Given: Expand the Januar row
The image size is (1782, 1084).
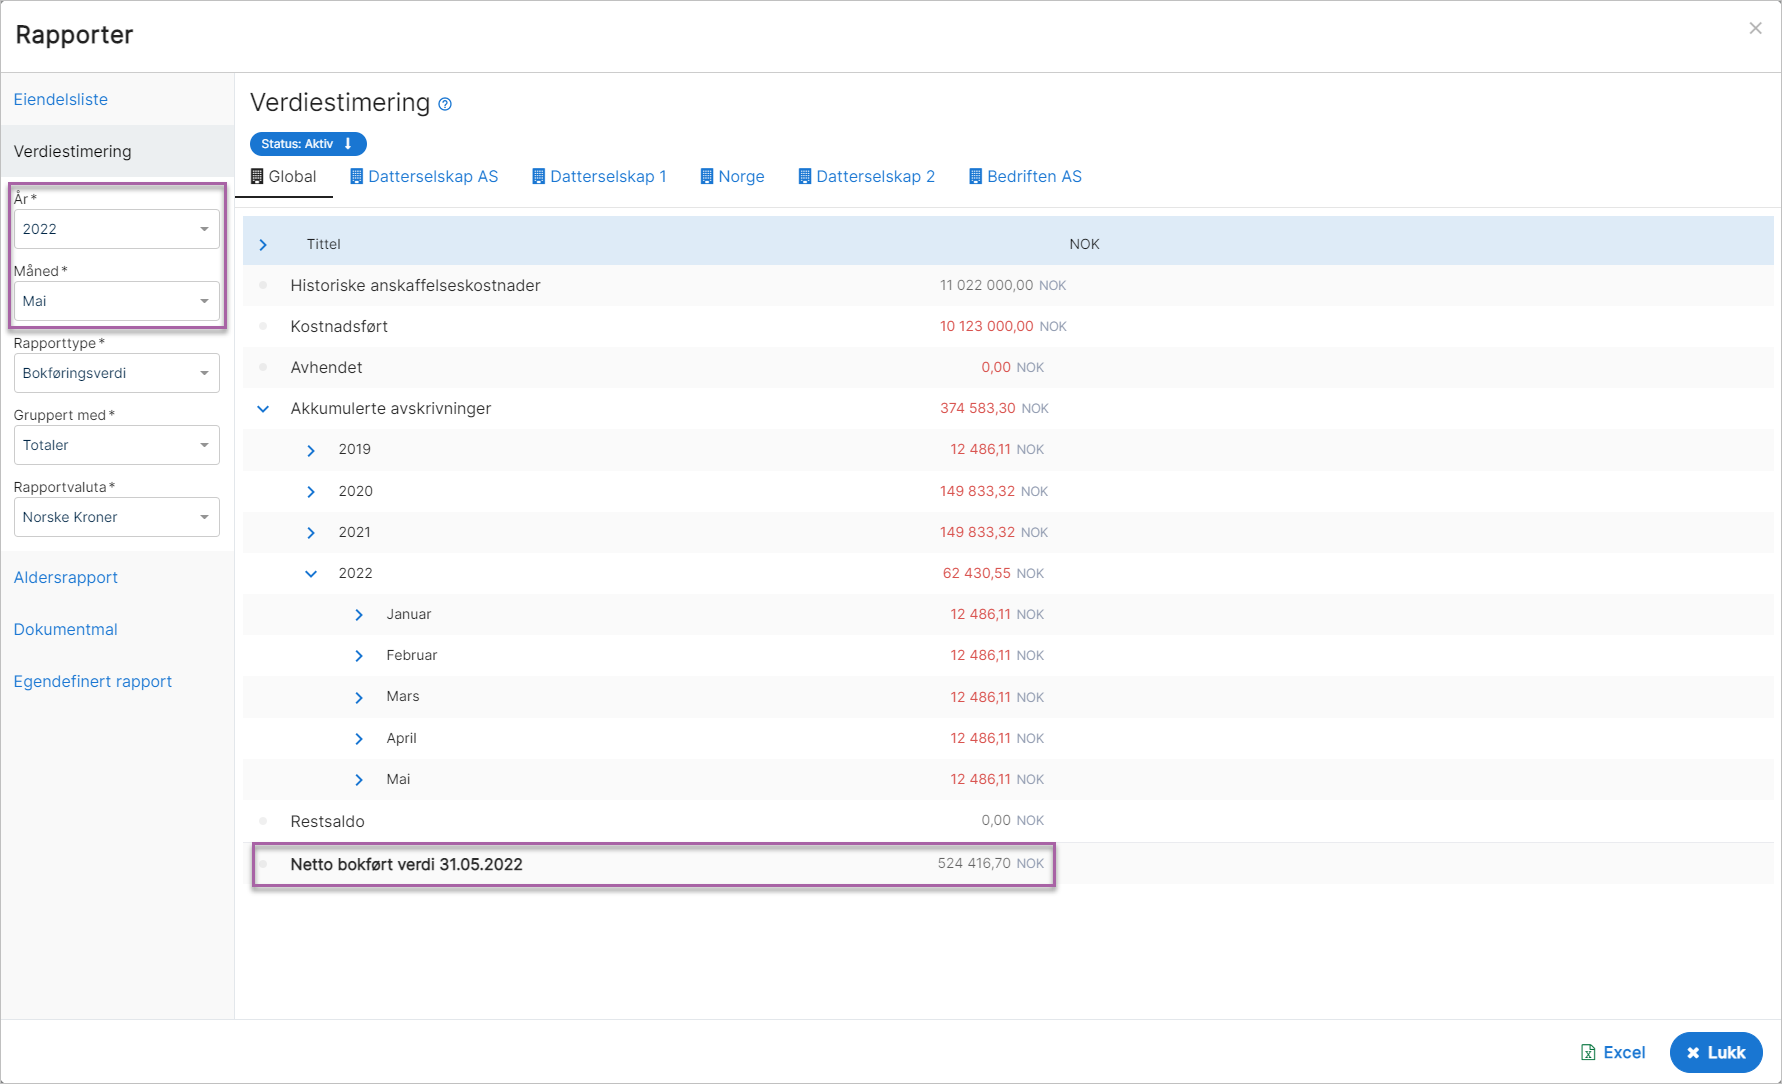Looking at the screenshot, I should coord(359,614).
